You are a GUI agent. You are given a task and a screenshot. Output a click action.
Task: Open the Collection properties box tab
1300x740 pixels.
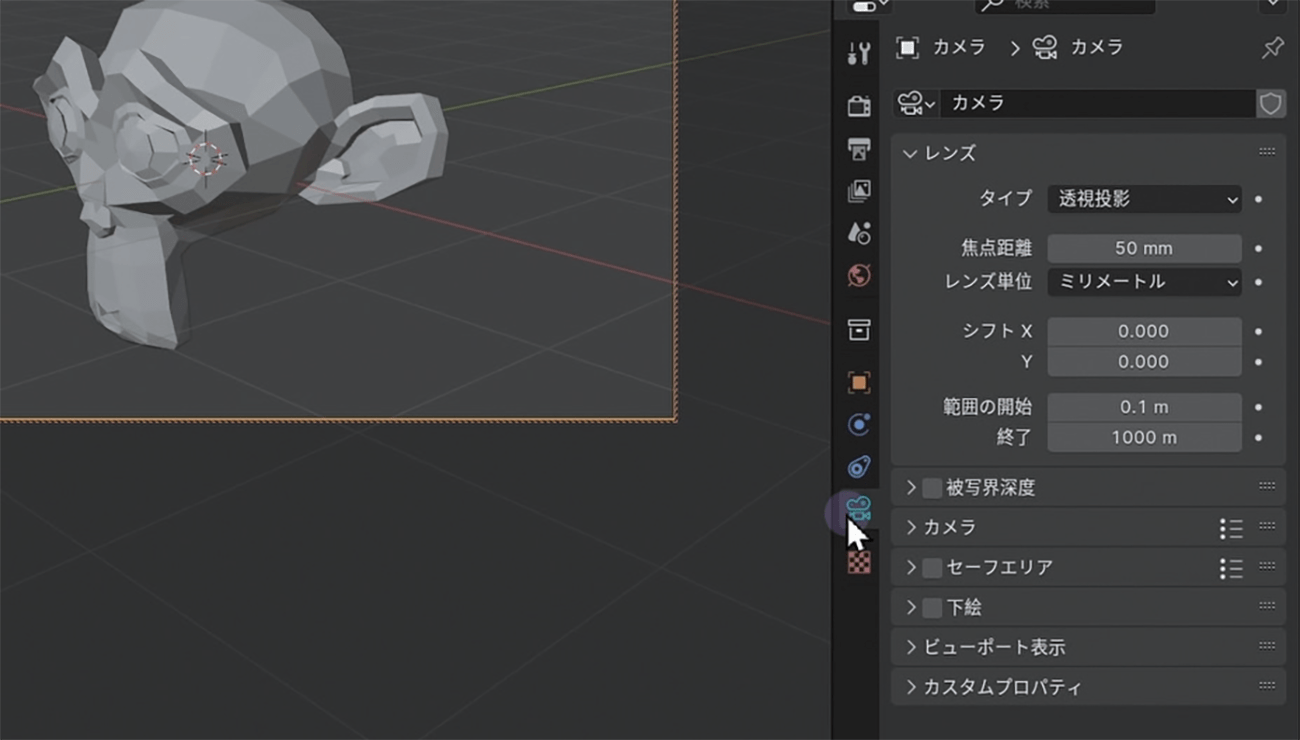(x=858, y=329)
